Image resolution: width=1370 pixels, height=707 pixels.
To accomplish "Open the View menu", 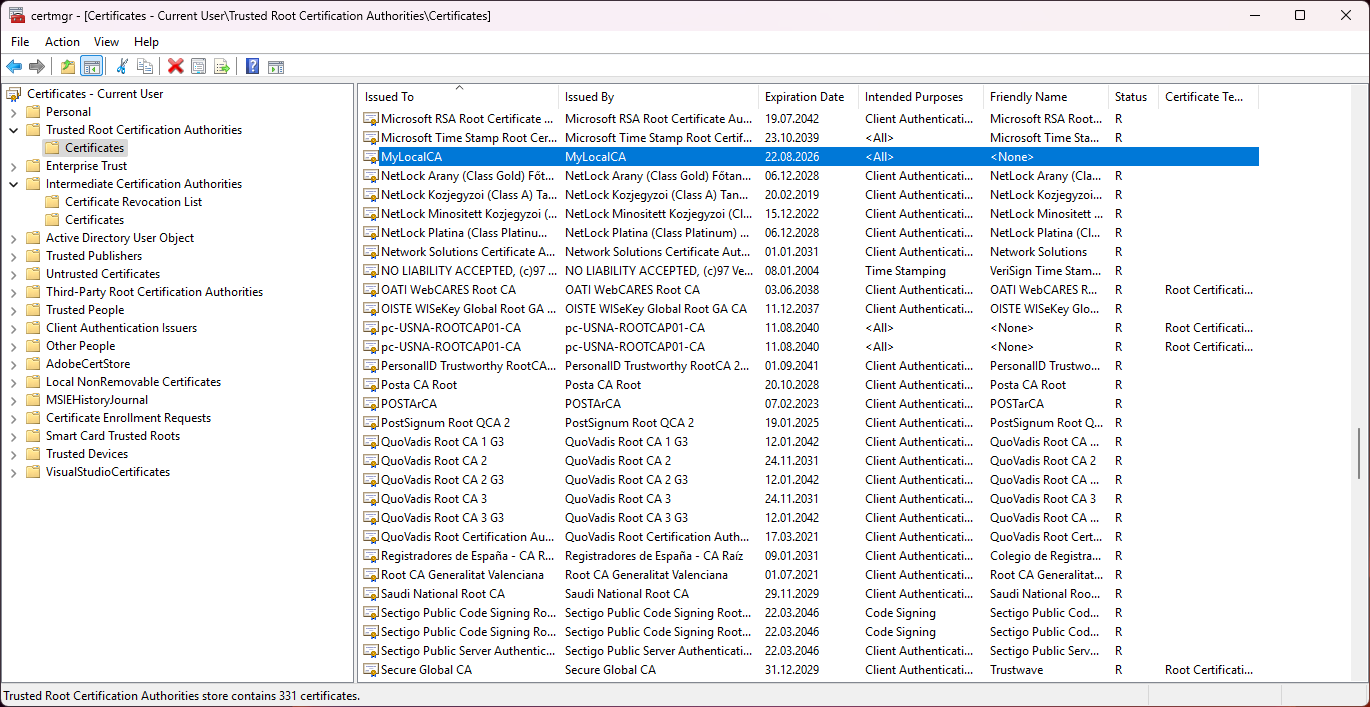I will [106, 42].
